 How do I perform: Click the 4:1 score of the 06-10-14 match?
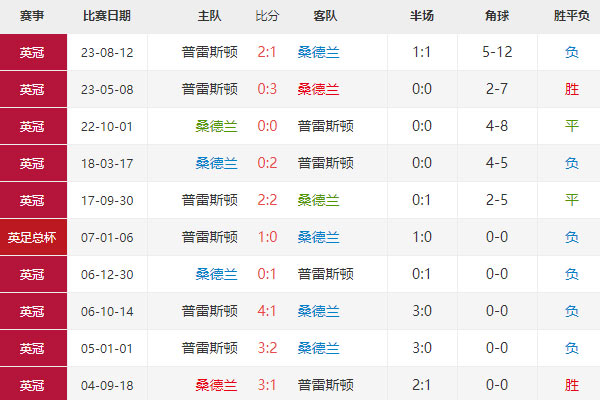pyautogui.click(x=267, y=311)
